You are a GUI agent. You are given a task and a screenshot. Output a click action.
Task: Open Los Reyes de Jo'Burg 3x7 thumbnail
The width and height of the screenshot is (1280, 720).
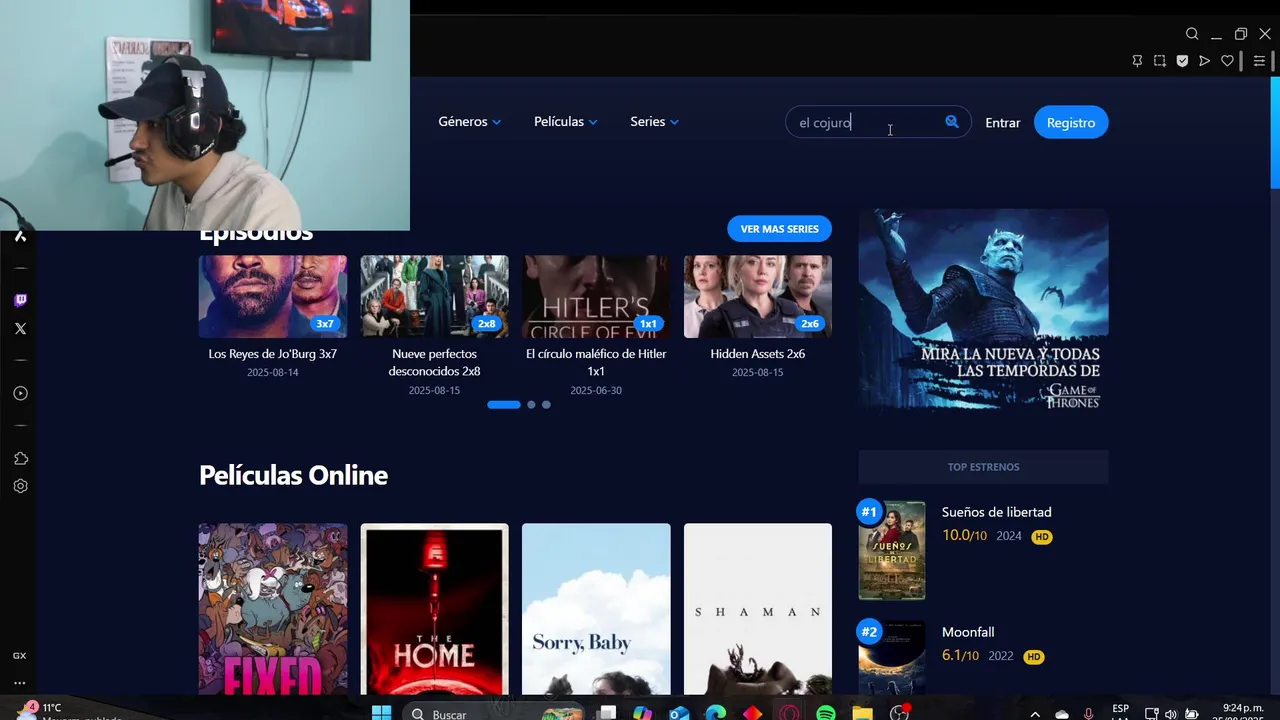(x=272, y=296)
